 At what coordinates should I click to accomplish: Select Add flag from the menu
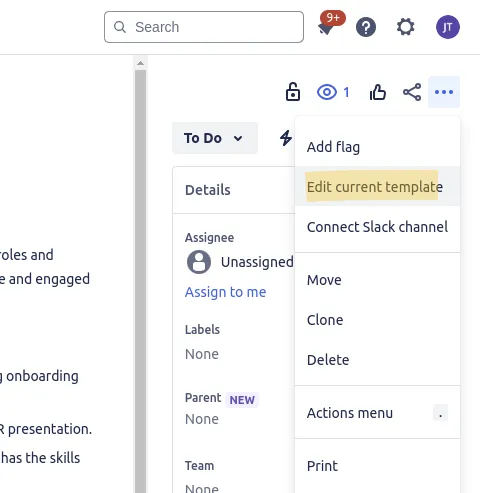click(377, 147)
